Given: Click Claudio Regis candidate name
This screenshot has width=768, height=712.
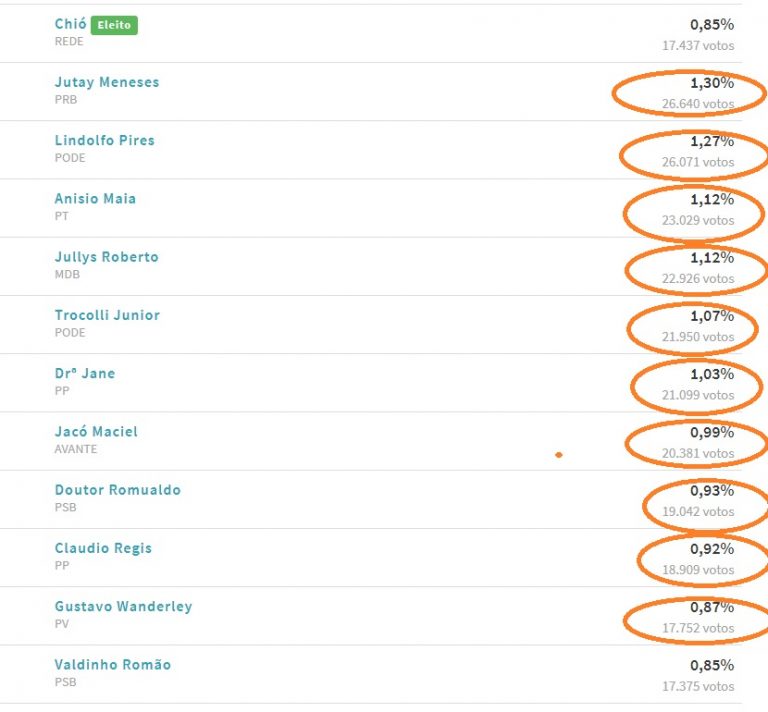Looking at the screenshot, I should coord(103,548).
